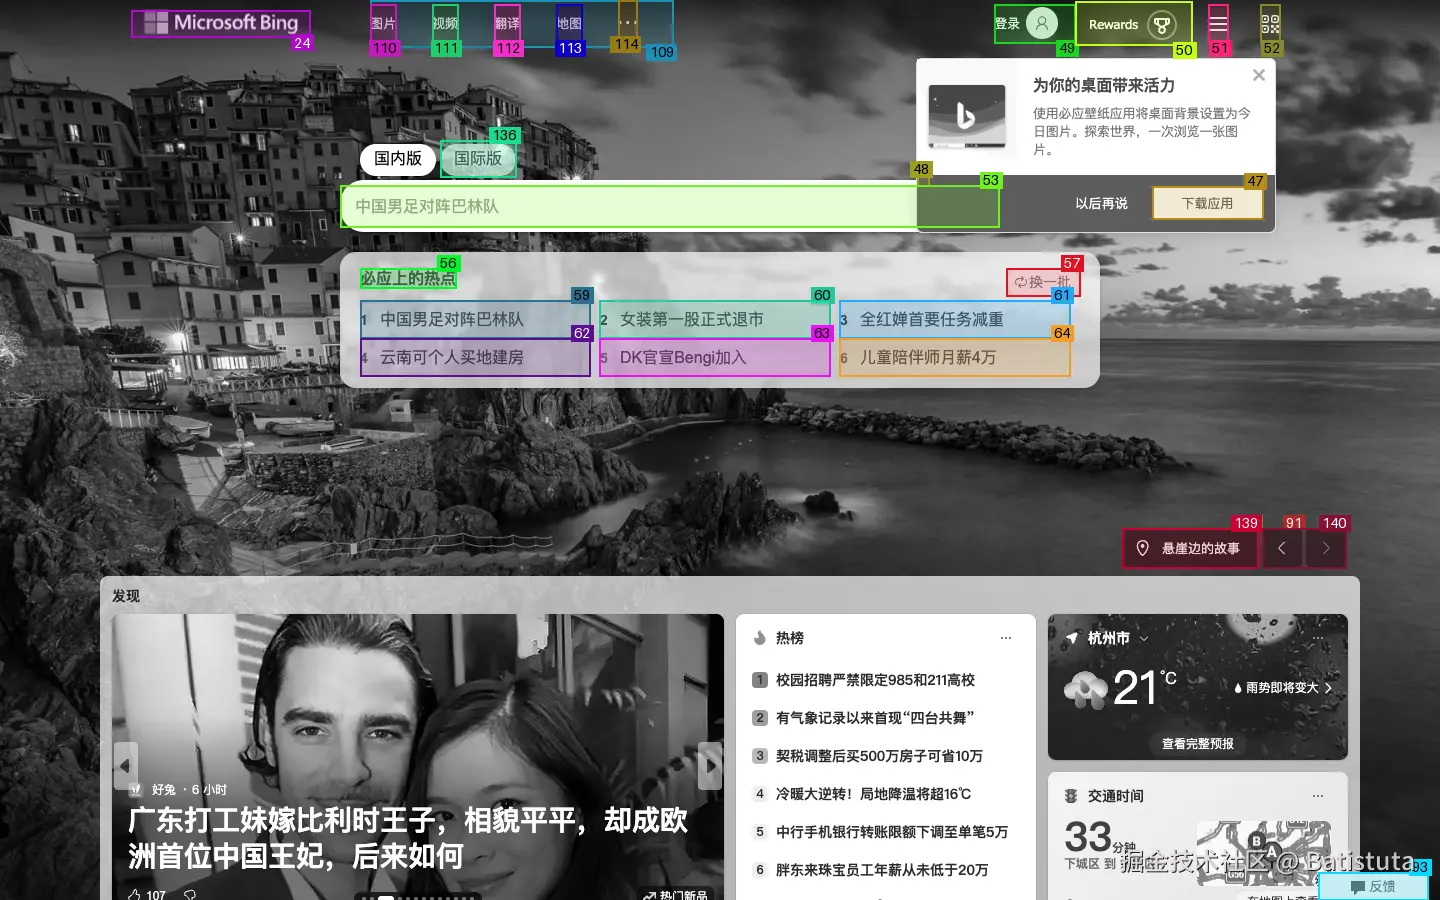Click the rainy cloud weather icon

[x=1086, y=688]
